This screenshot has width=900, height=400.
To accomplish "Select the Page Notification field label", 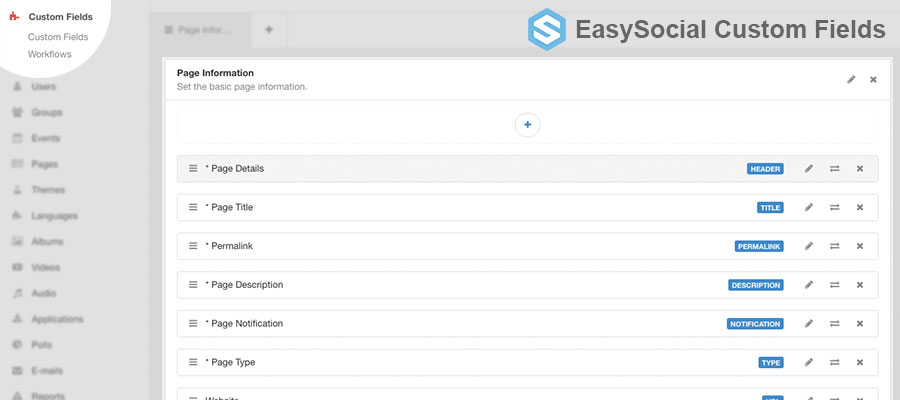I will click(245, 324).
